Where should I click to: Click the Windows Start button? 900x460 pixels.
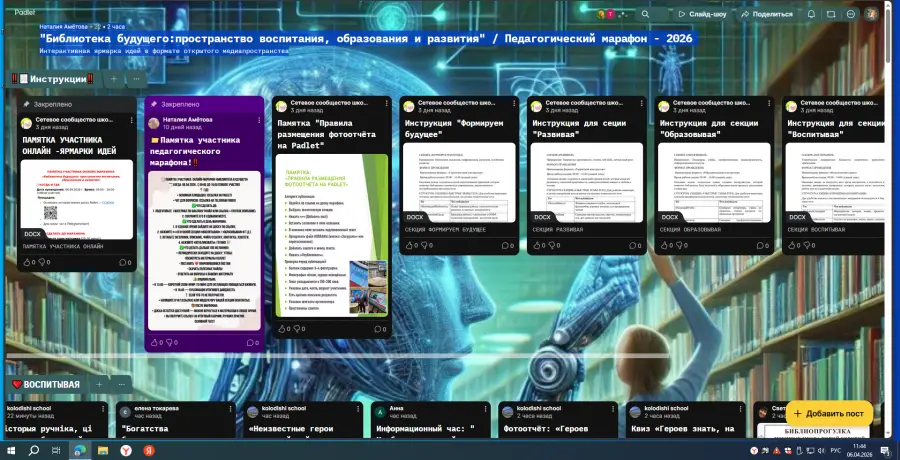[10, 451]
